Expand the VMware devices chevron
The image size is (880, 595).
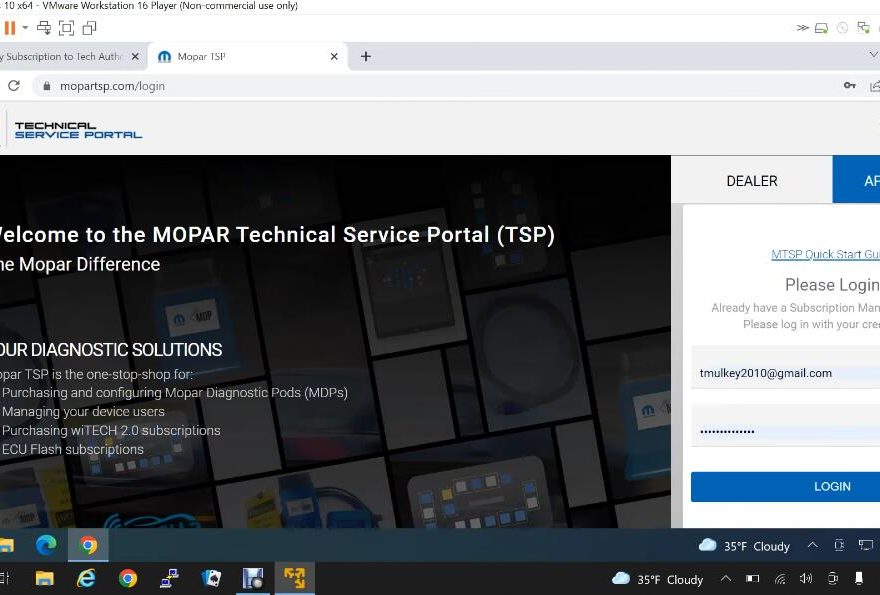(x=803, y=28)
